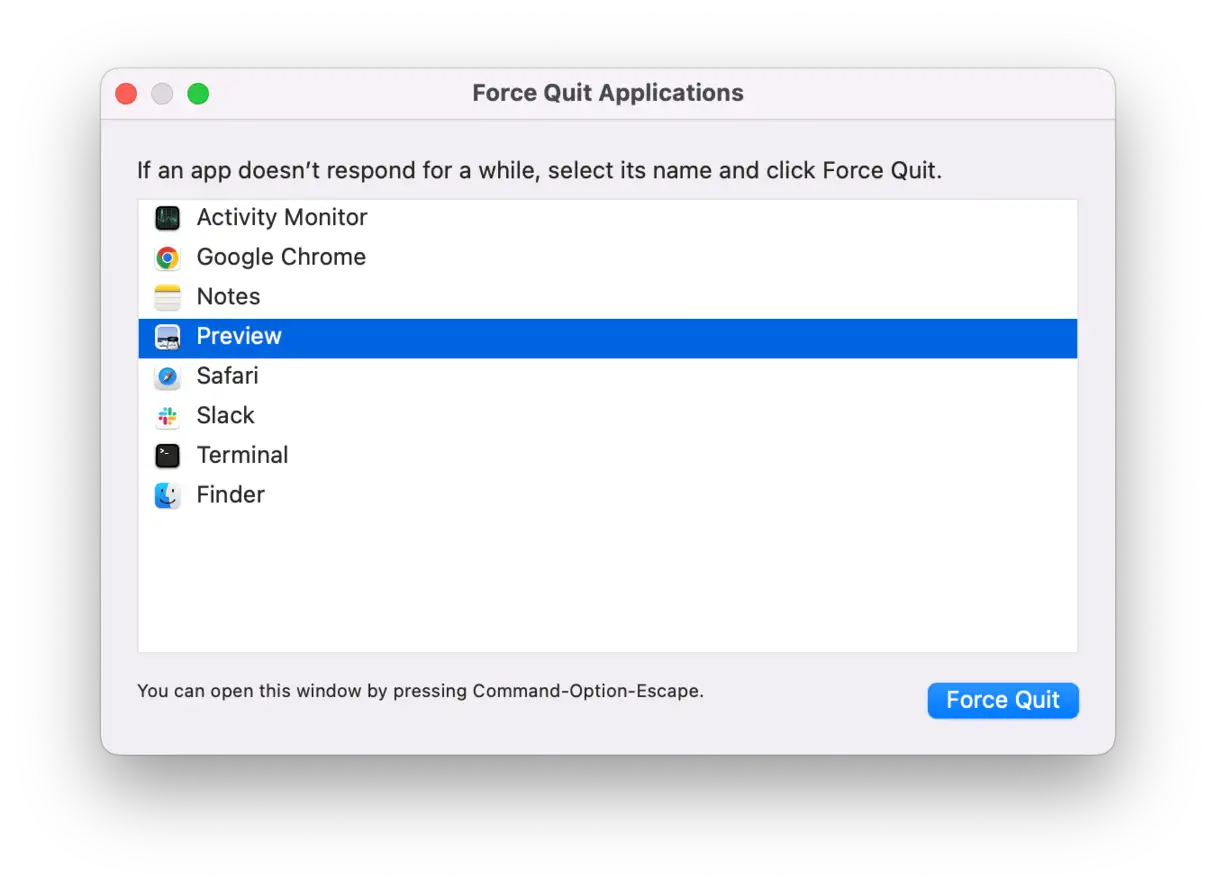
Task: Choose the Terminal label in list
Action: [242, 455]
